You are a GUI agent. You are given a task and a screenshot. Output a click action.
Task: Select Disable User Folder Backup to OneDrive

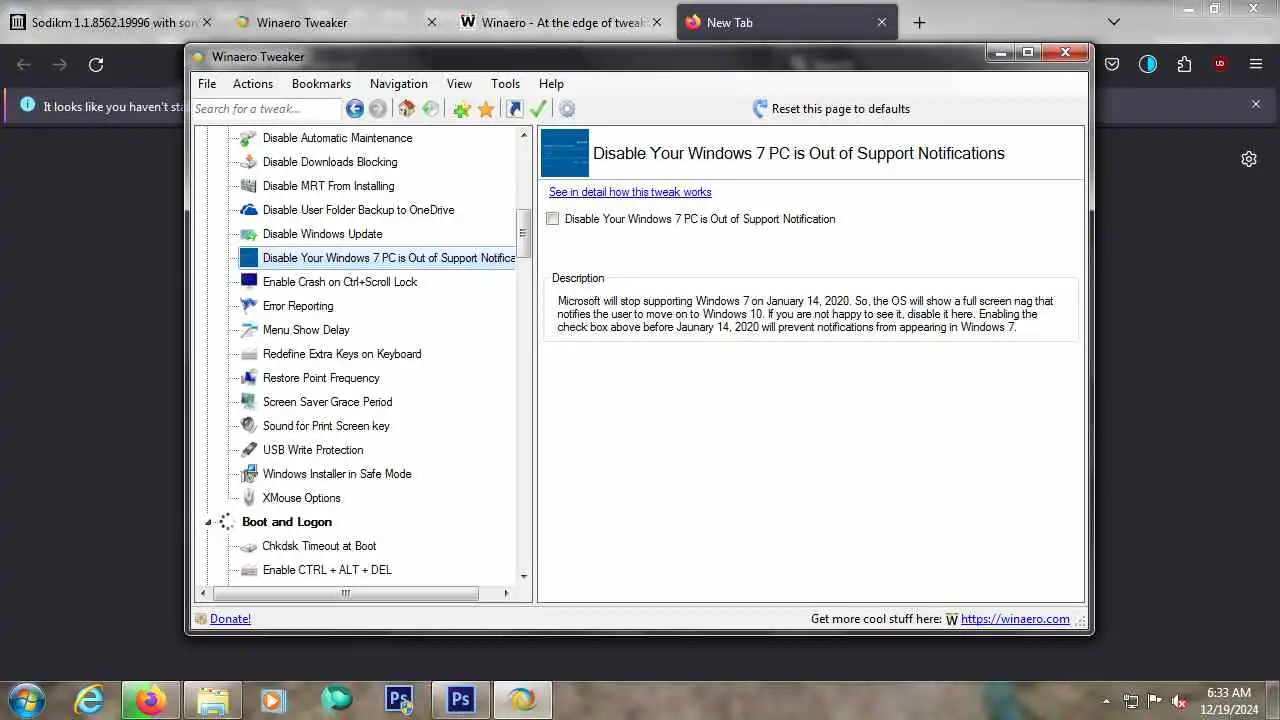[x=358, y=210]
